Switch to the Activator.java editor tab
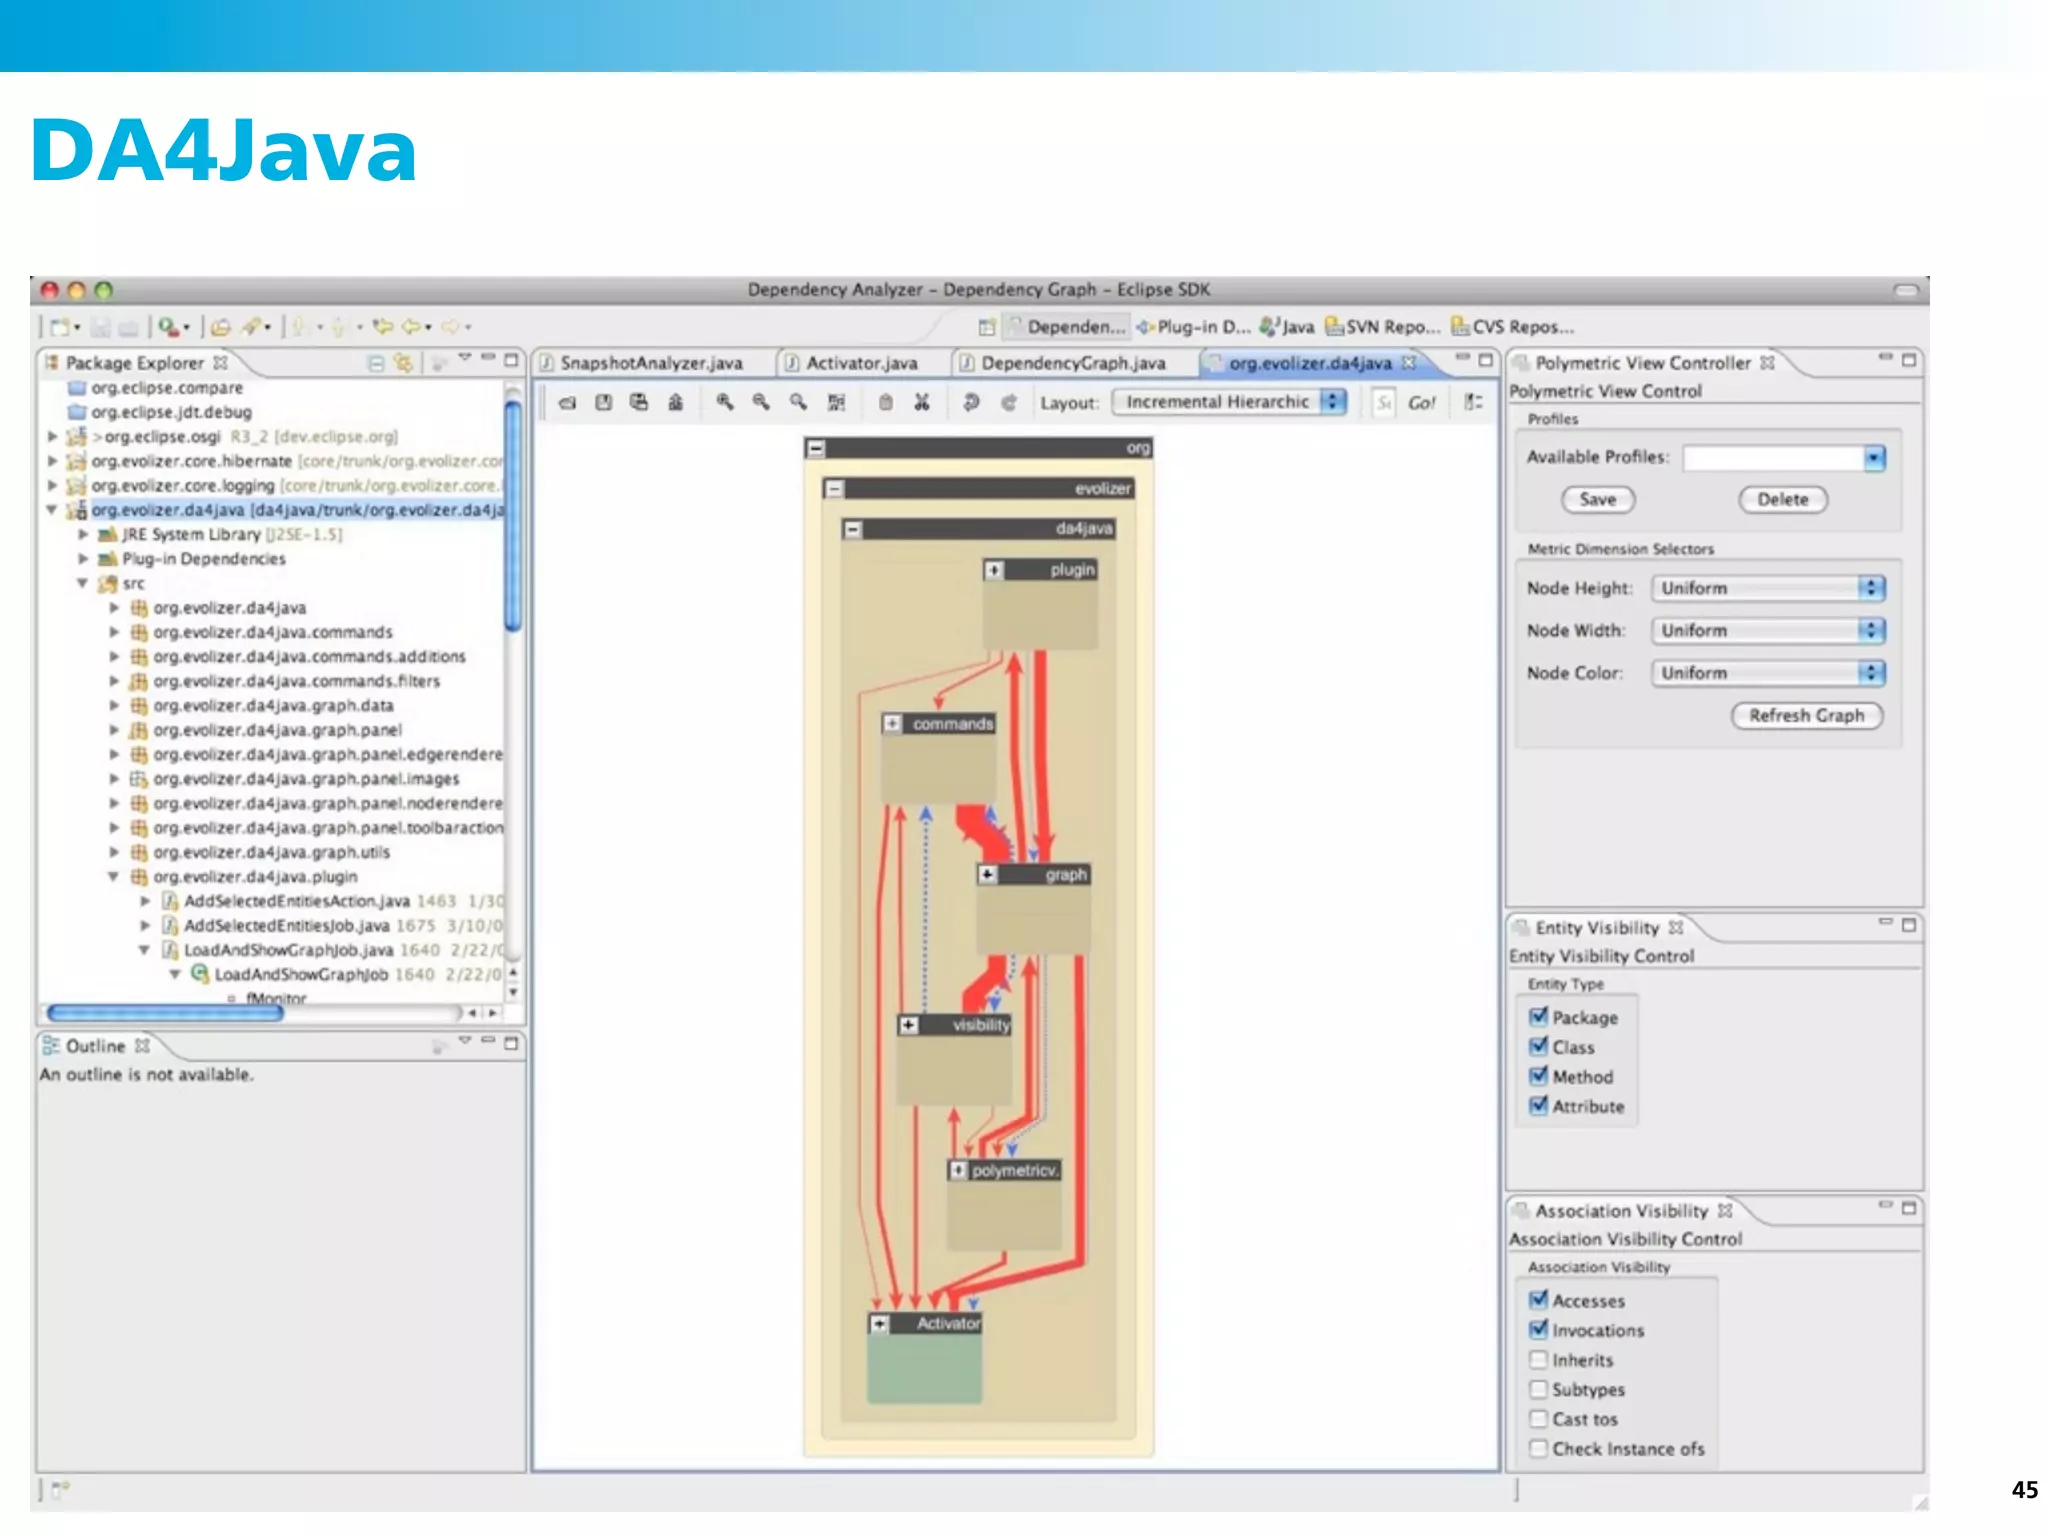Image resolution: width=2048 pixels, height=1536 pixels. tap(860, 363)
